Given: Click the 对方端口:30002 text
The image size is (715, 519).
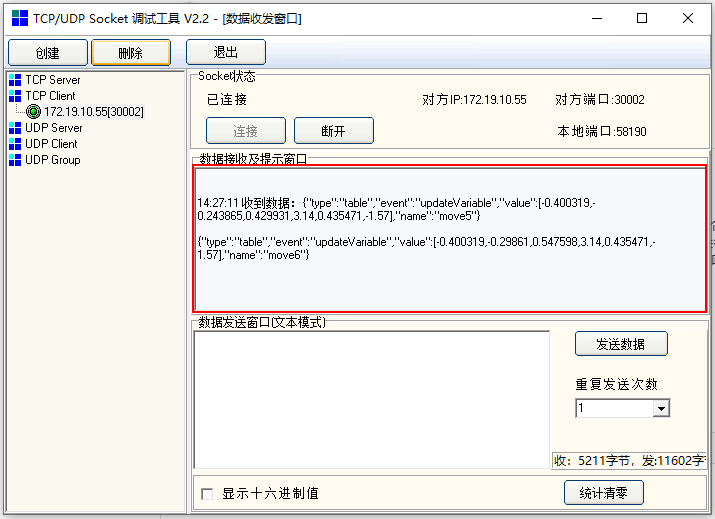Looking at the screenshot, I should 600,99.
